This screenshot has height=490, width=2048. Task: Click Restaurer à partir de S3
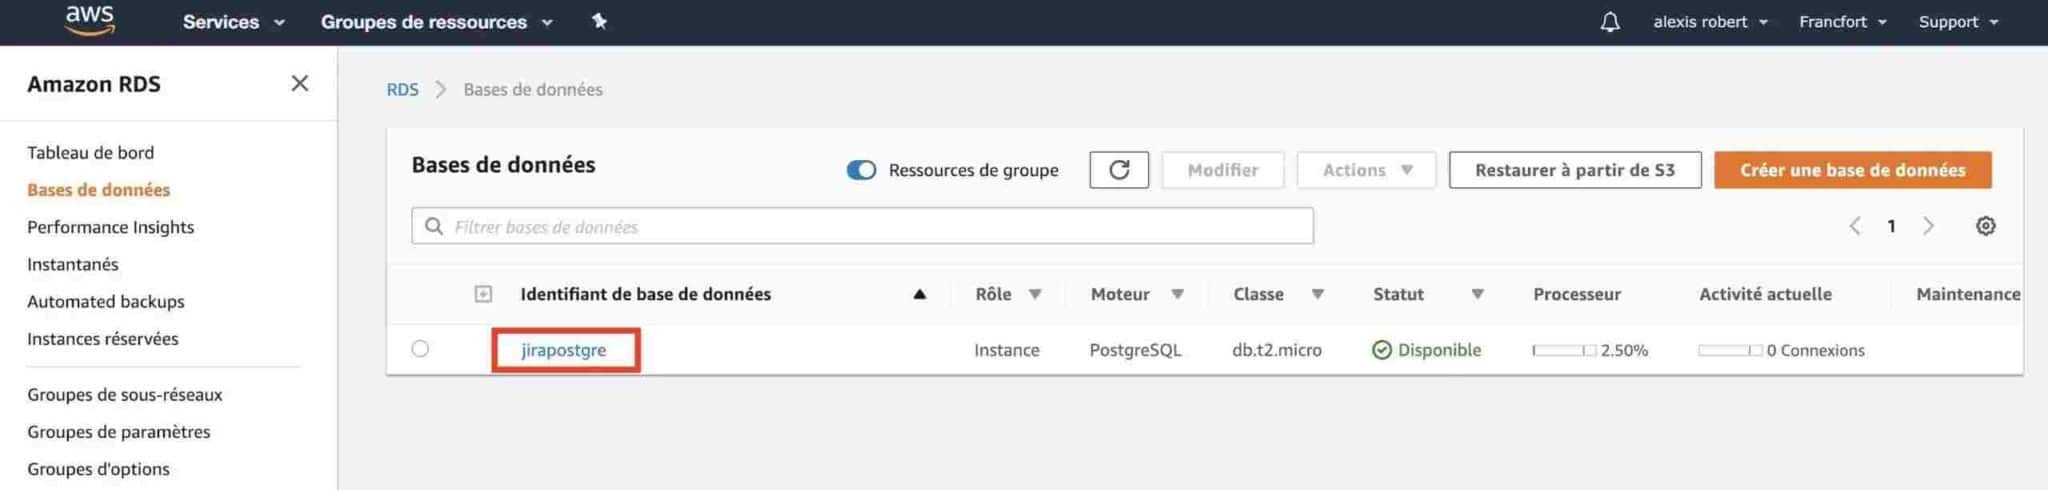pos(1575,170)
